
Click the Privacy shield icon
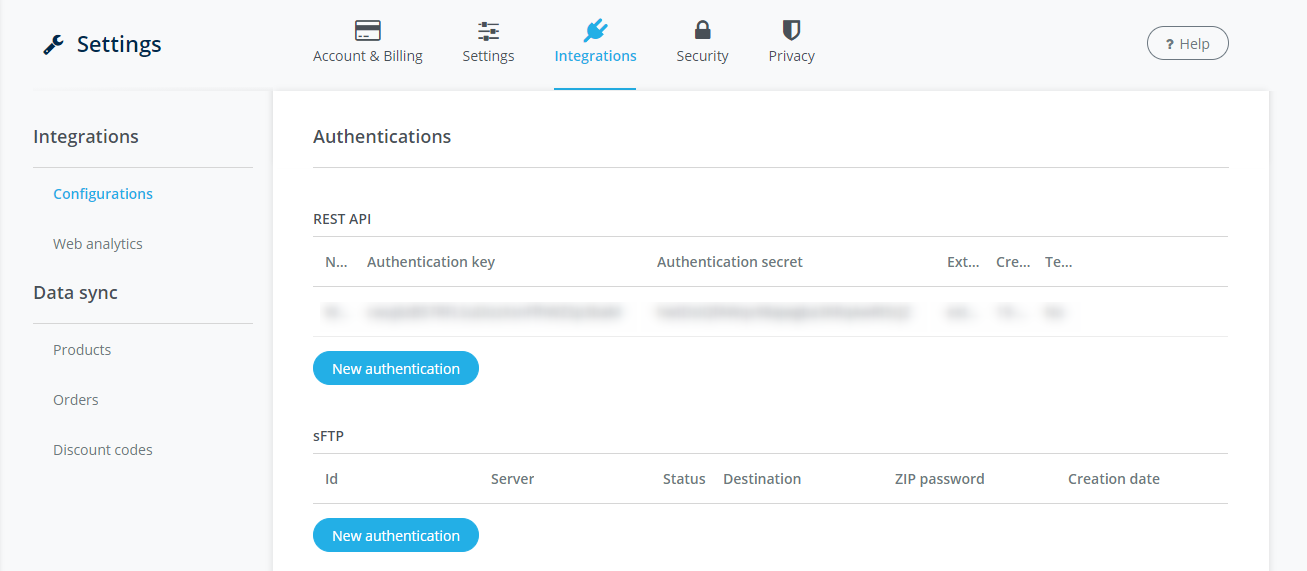click(x=791, y=30)
